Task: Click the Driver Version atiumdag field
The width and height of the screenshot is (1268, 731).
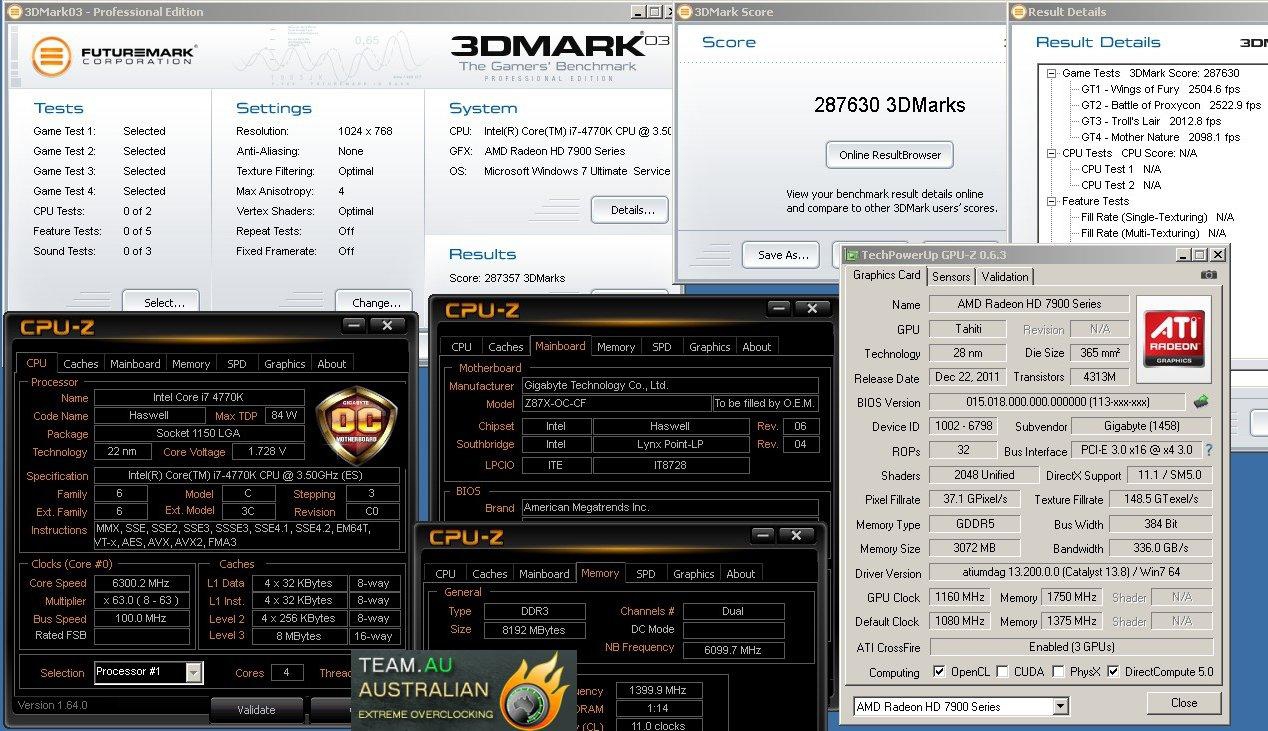Action: click(x=1071, y=573)
